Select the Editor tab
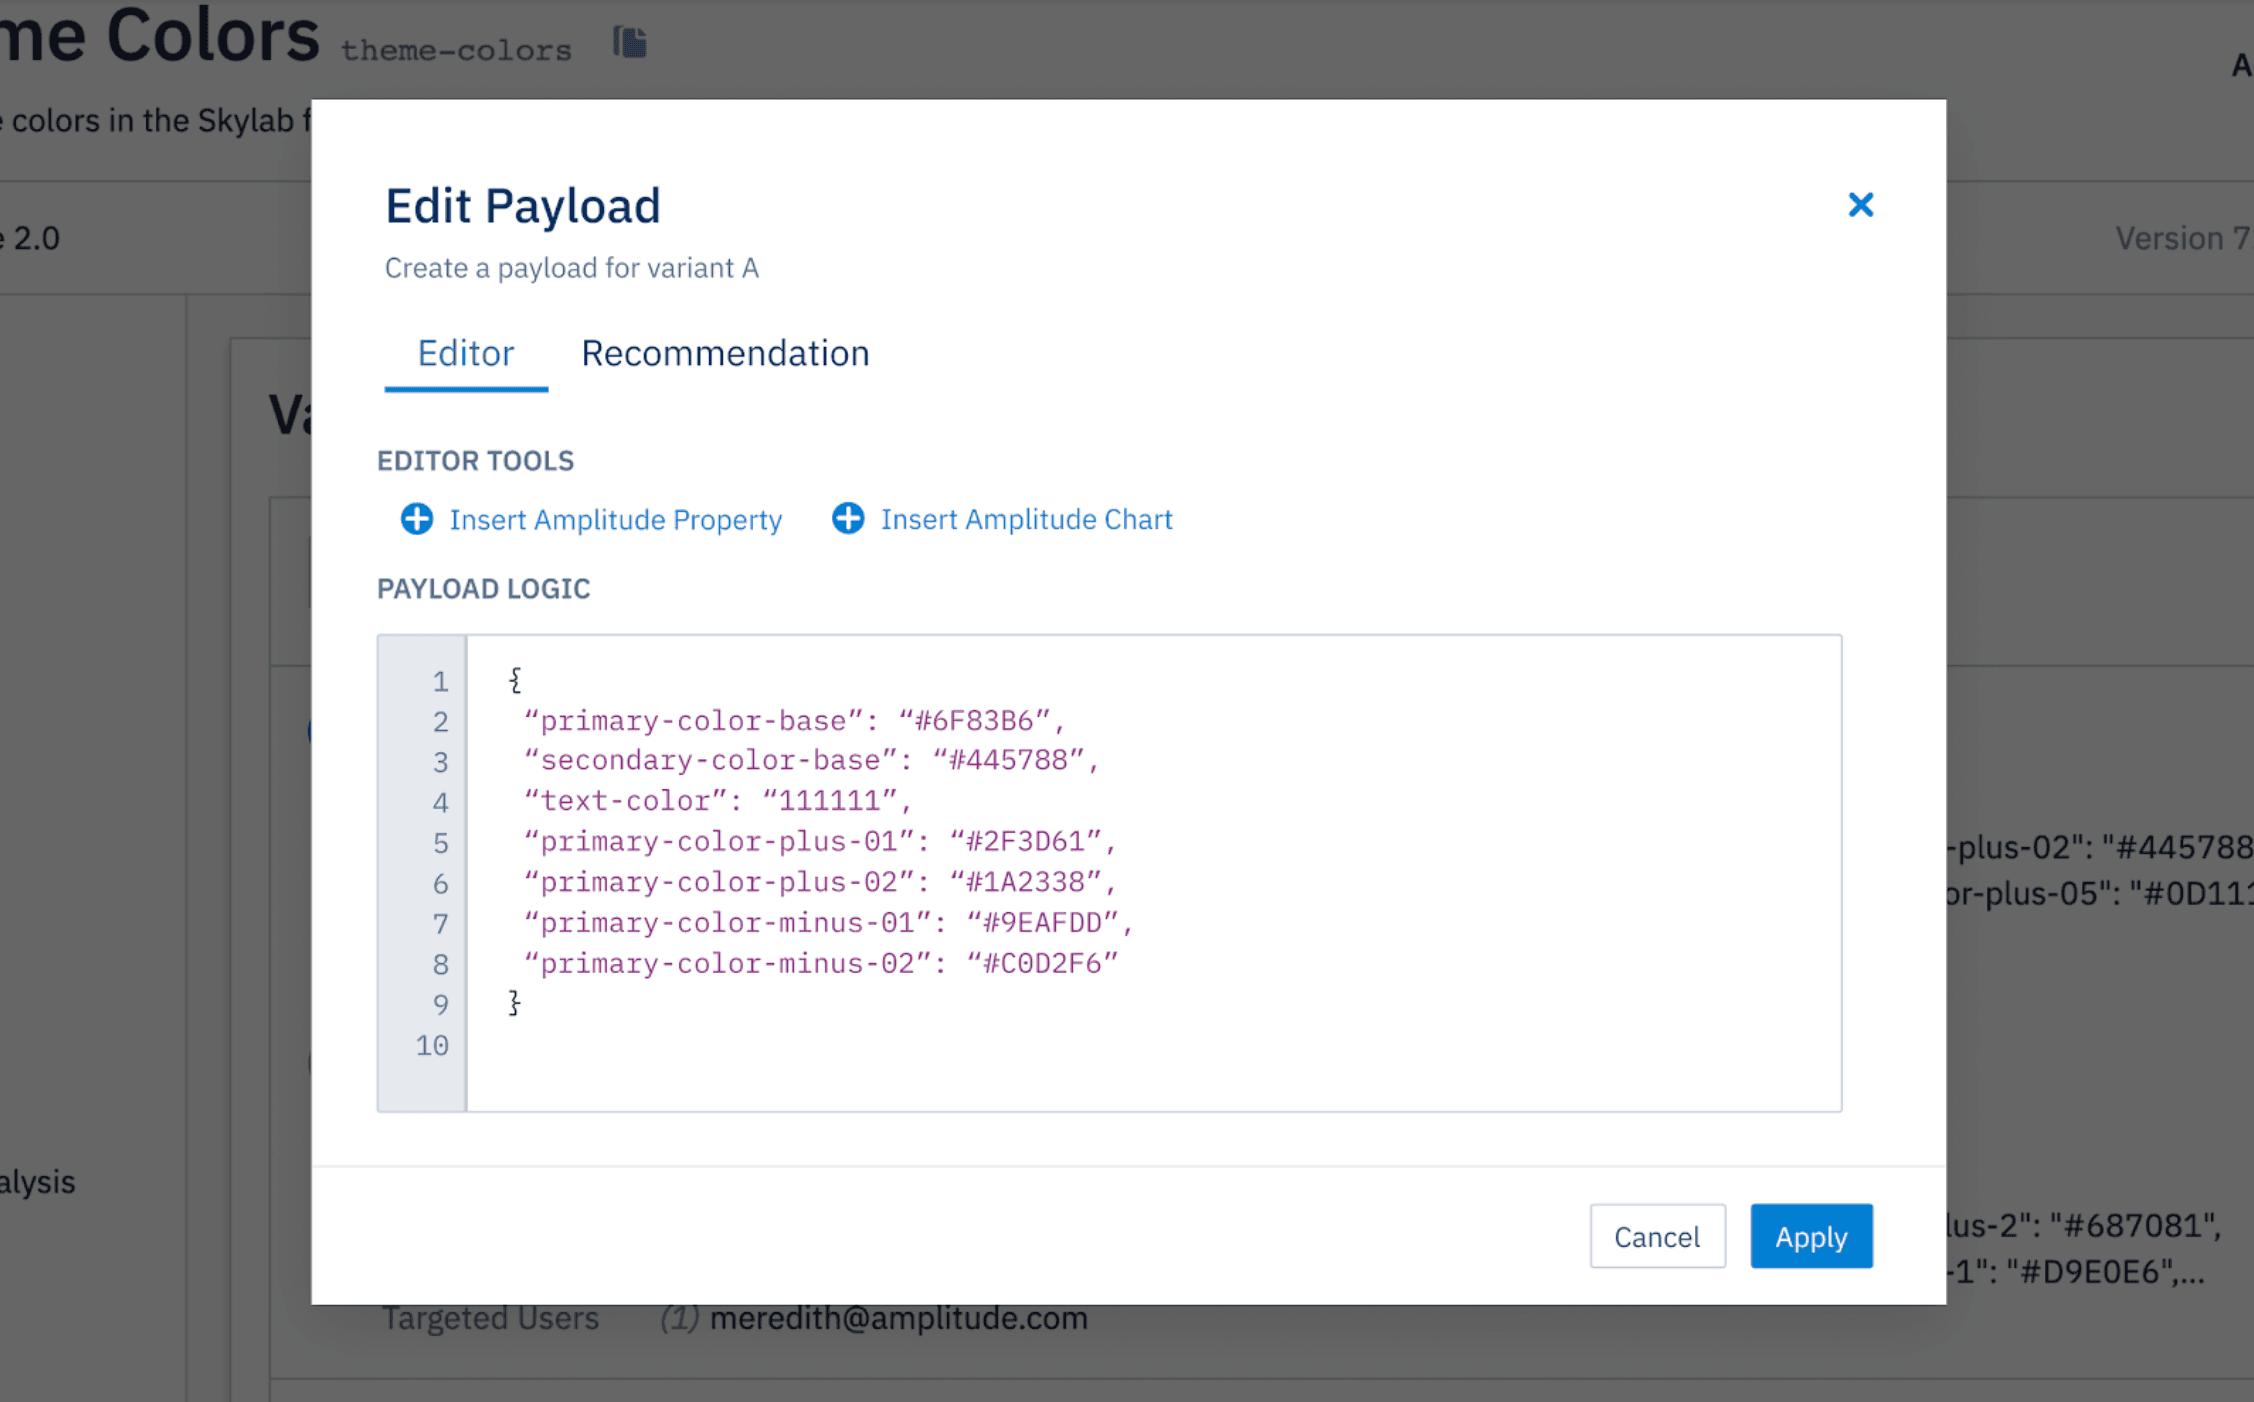2254x1402 pixels. point(465,353)
